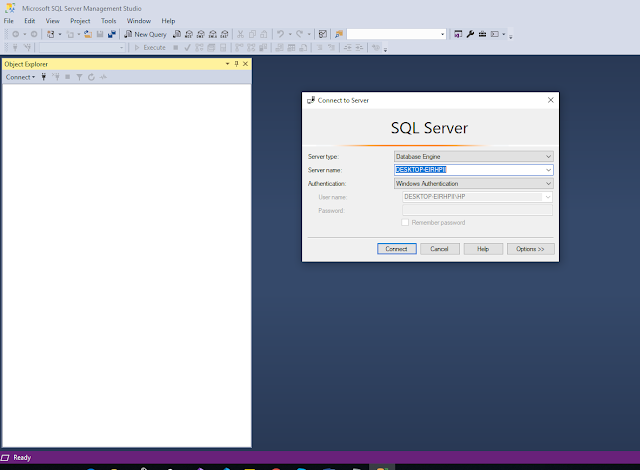Click the navigate backward arrow icon
640x470 pixels.
pyautogui.click(x=16, y=34)
